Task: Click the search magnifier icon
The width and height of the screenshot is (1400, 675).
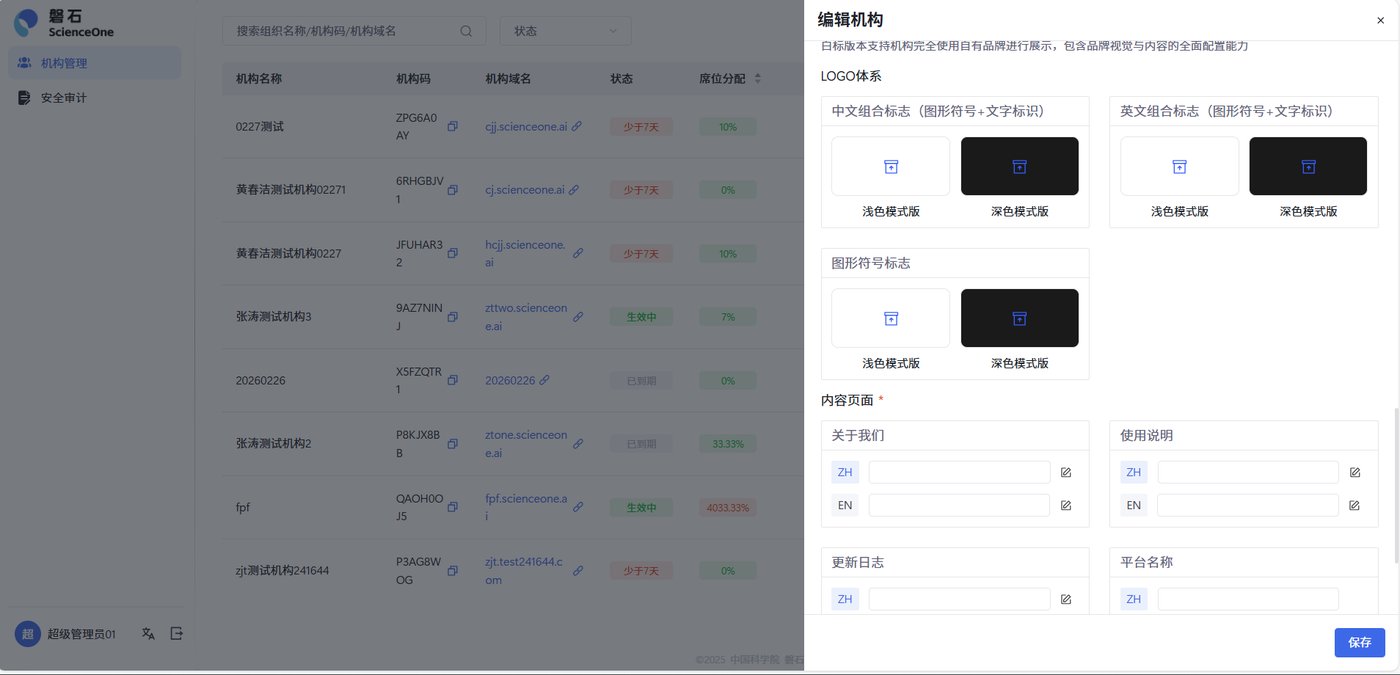Action: click(x=465, y=31)
